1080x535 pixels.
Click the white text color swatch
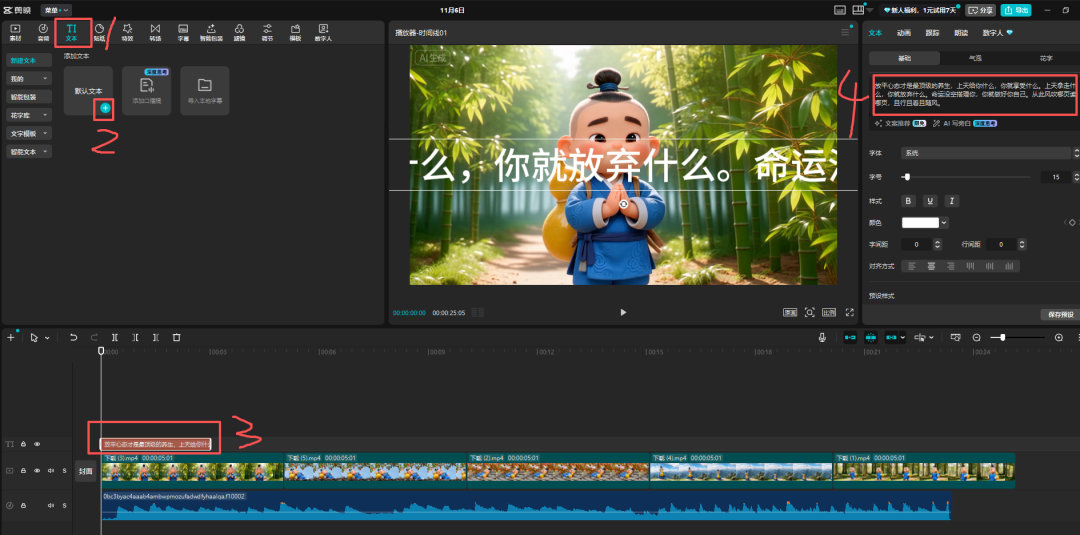click(920, 222)
